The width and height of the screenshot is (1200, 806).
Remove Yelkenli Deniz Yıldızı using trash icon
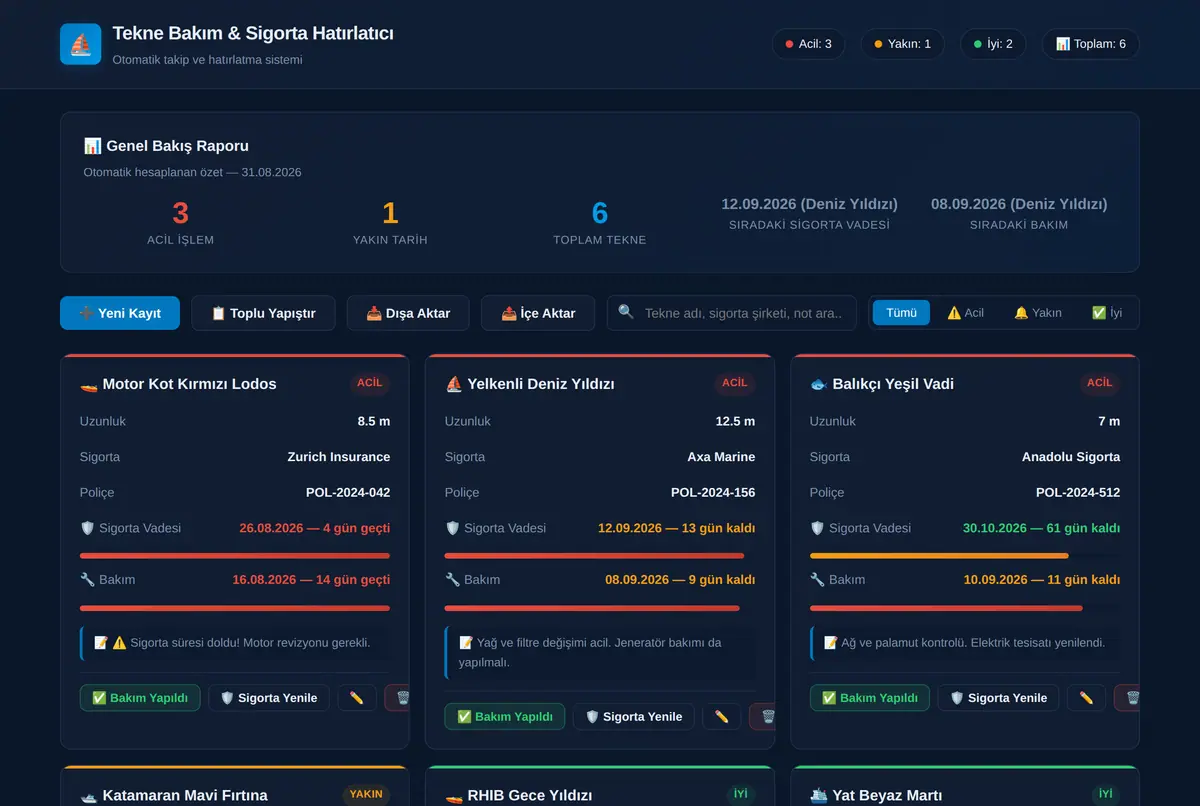(762, 716)
